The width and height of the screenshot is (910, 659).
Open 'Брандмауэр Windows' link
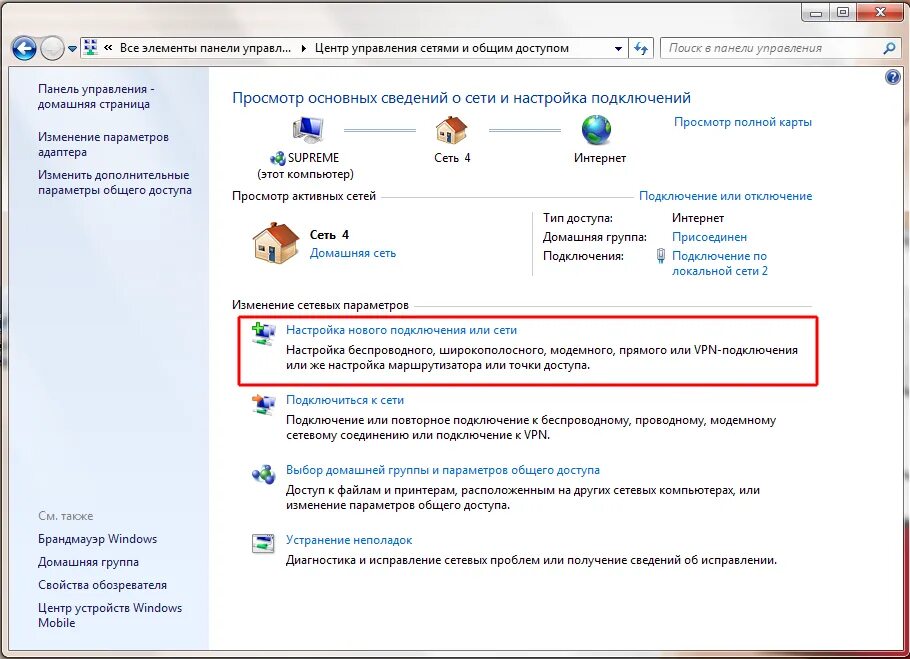(98, 539)
